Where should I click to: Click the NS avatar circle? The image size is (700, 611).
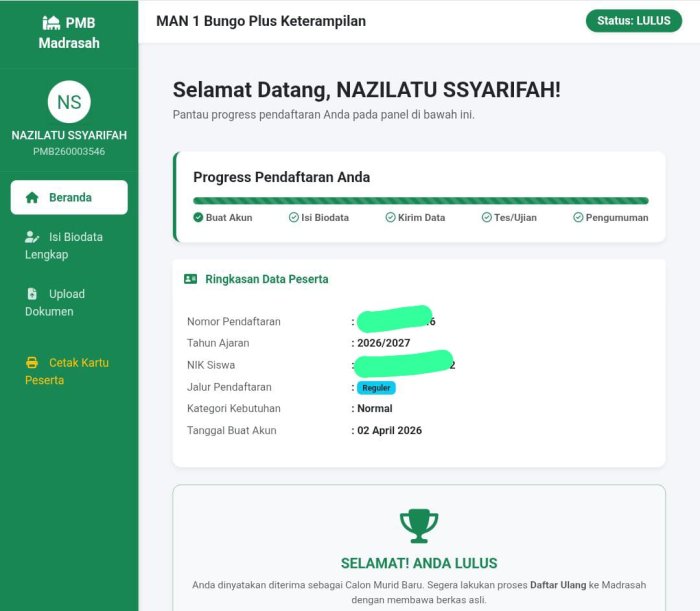pyautogui.click(x=69, y=102)
